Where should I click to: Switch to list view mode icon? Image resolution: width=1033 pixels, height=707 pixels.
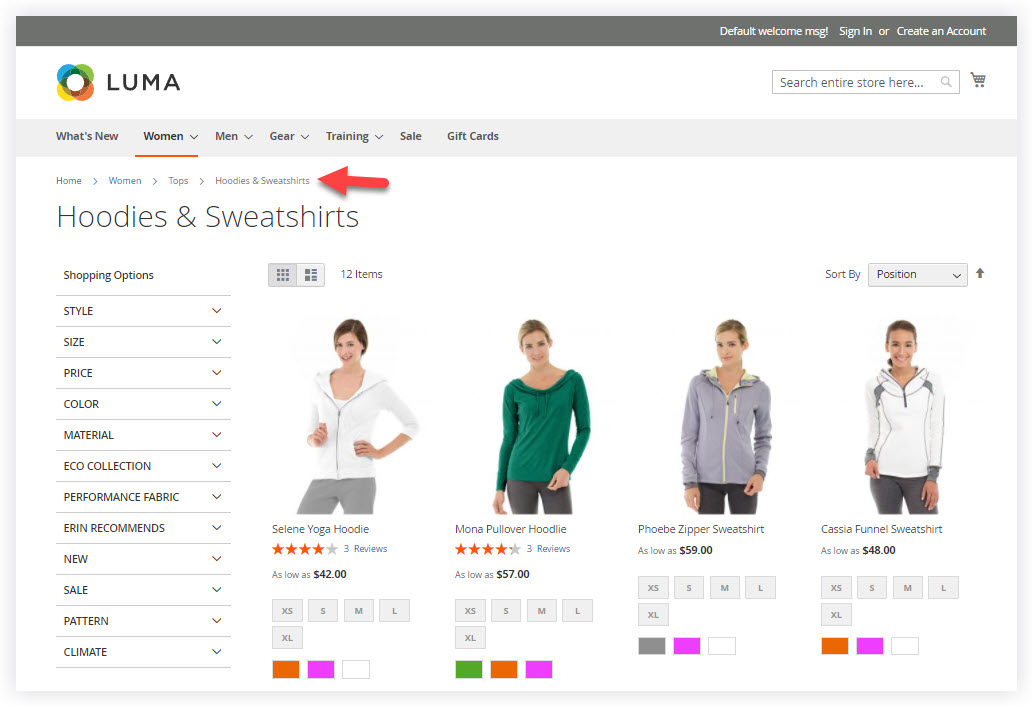[x=310, y=273]
